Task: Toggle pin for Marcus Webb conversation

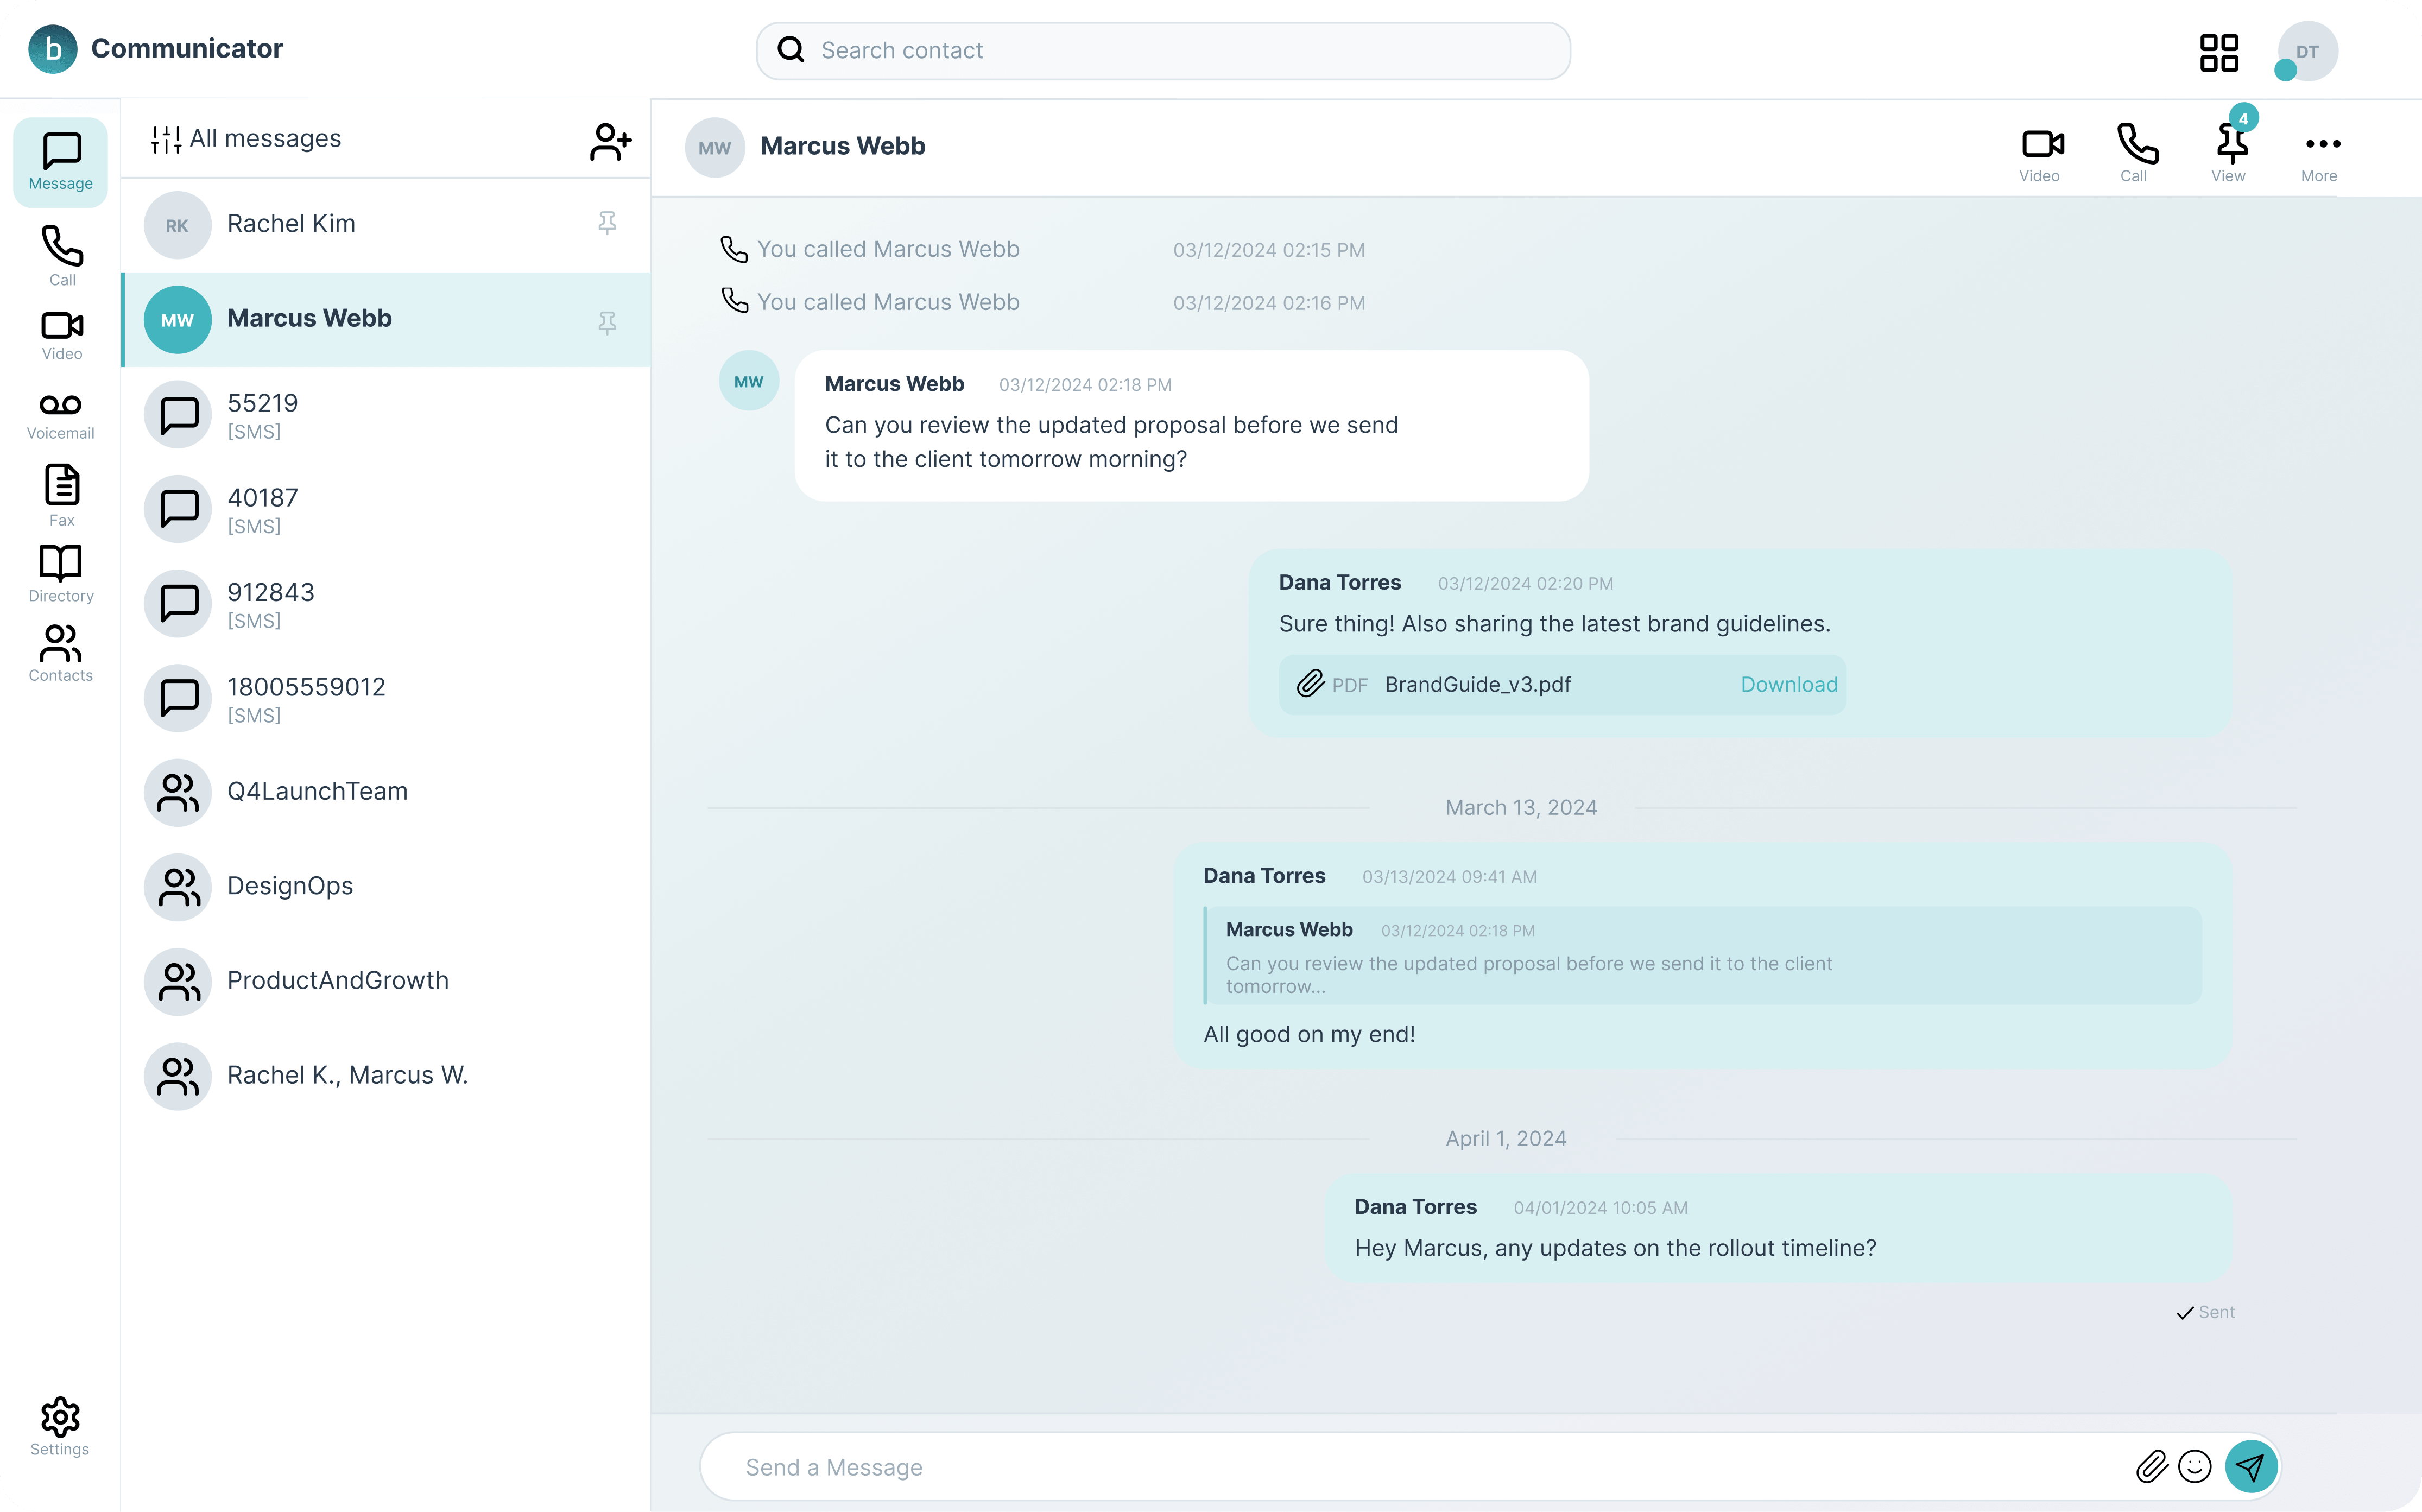Action: [607, 323]
